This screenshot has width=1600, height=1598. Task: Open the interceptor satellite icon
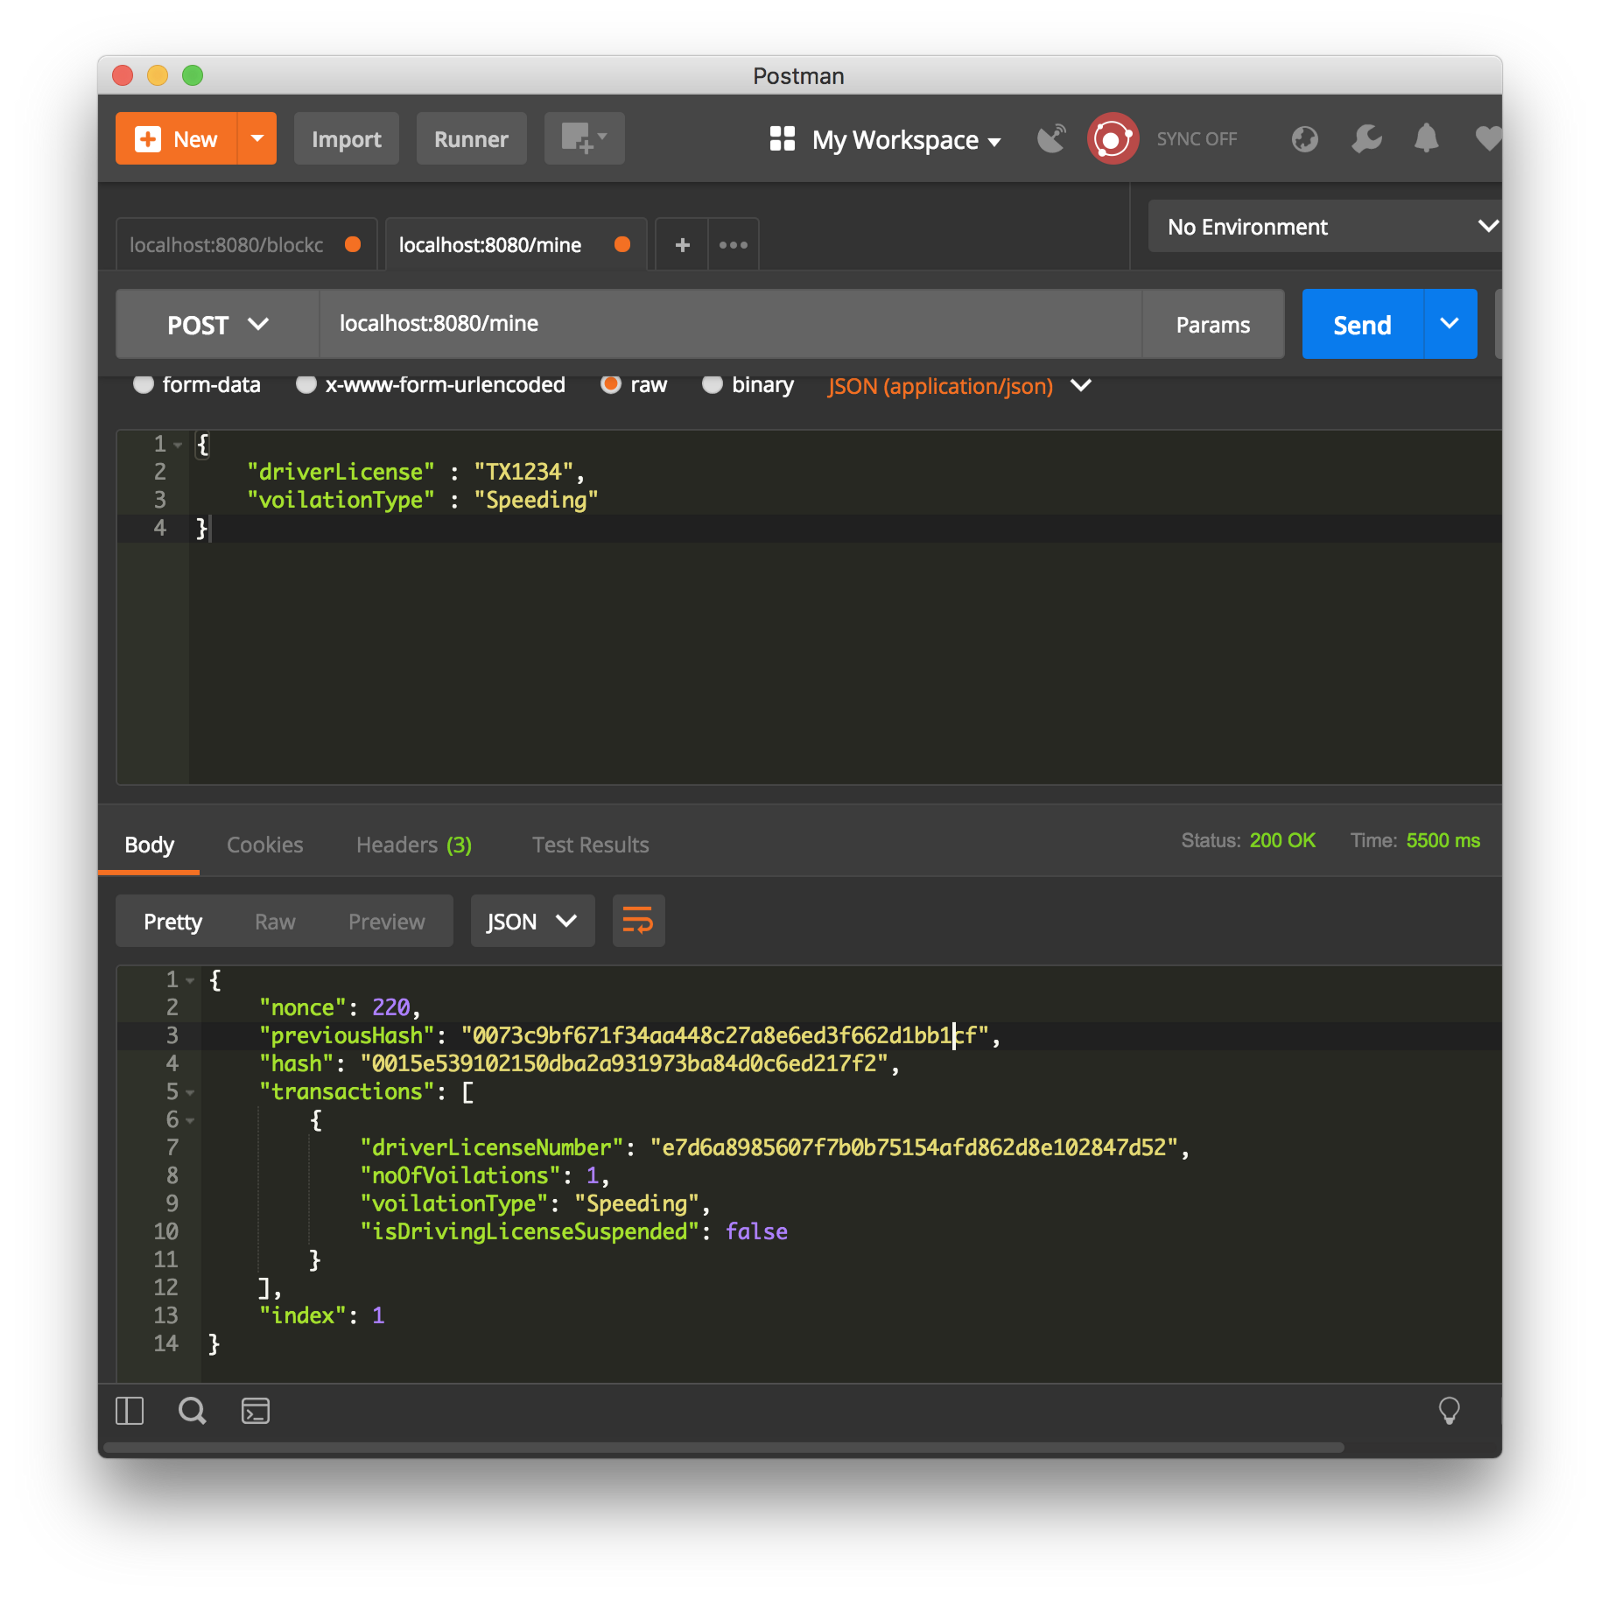point(1051,139)
